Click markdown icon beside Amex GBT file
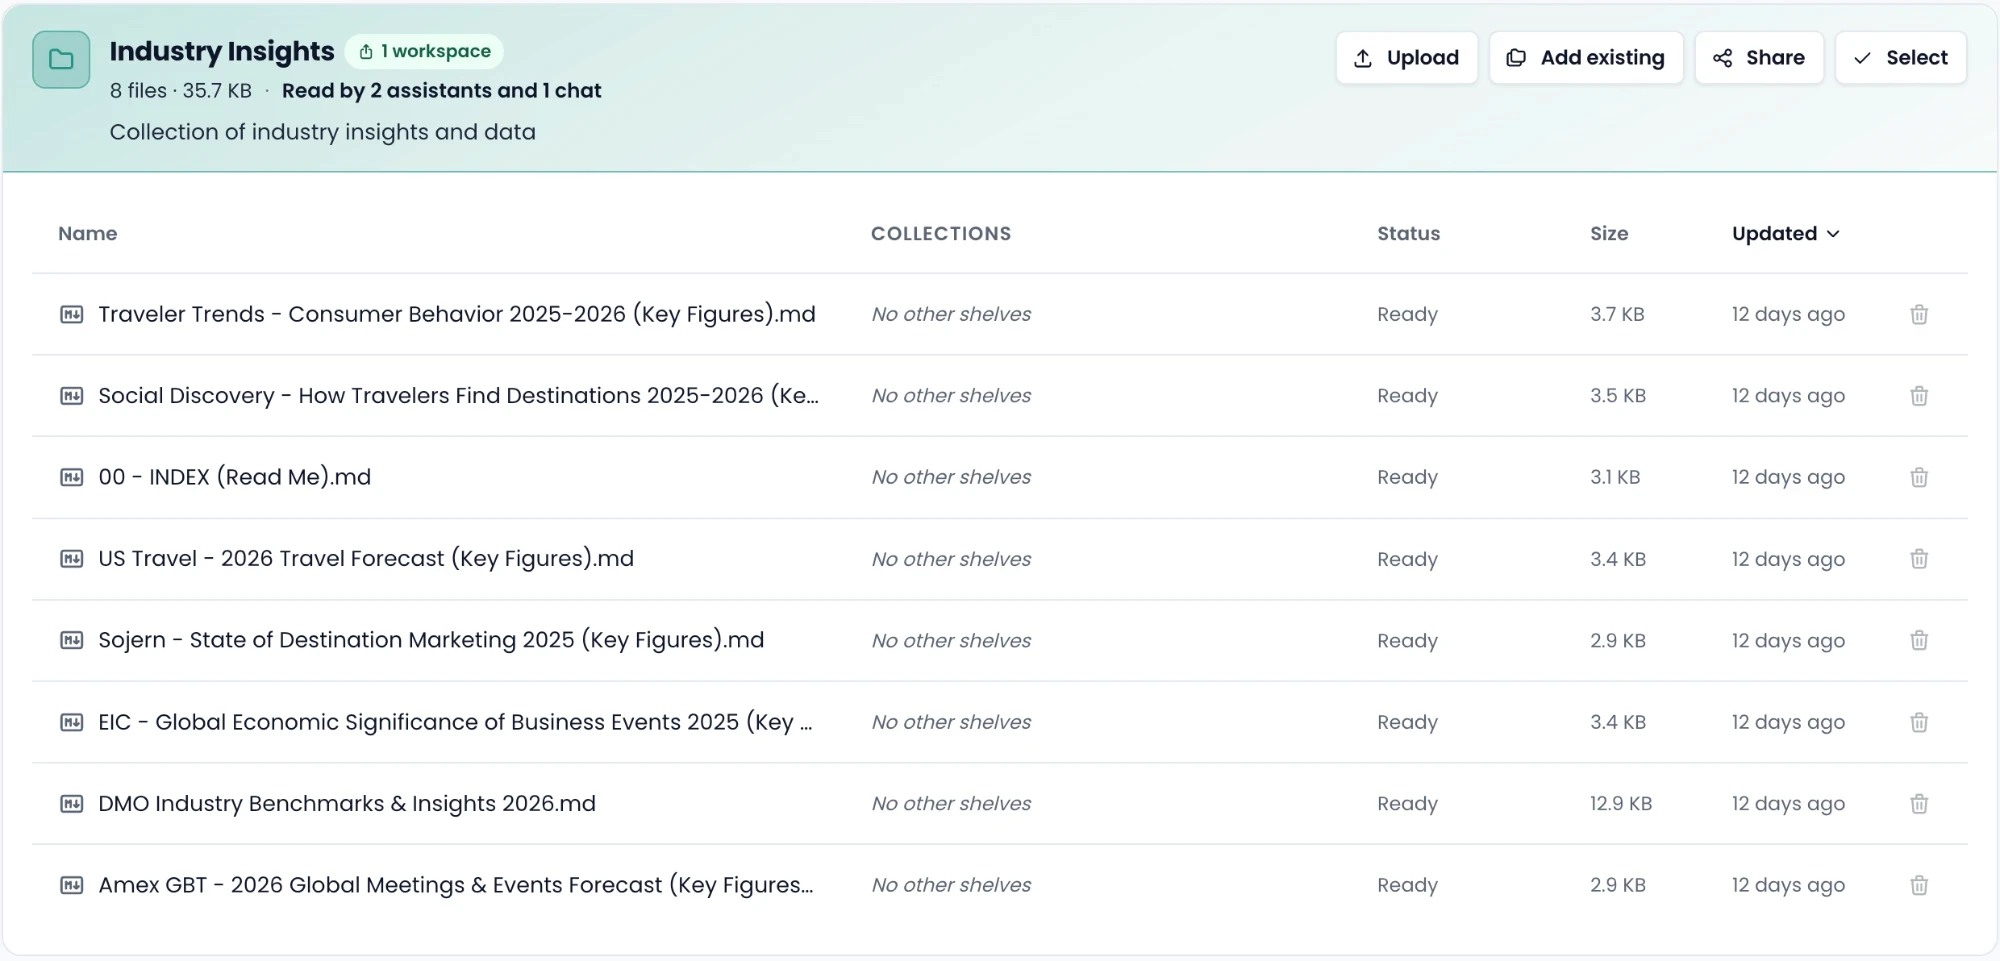Screen dimensions: 2000x961 click(x=72, y=885)
